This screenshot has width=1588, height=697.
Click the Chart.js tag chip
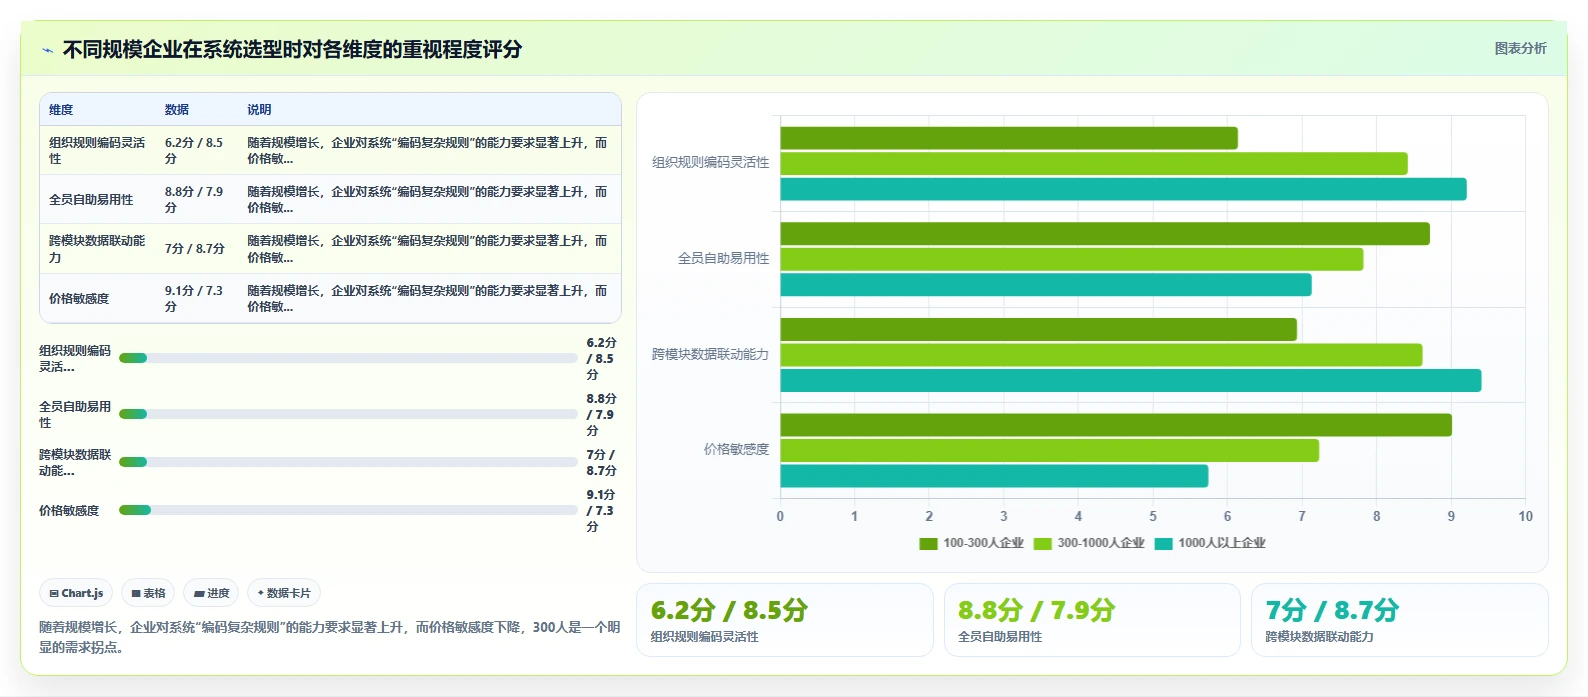[76, 593]
